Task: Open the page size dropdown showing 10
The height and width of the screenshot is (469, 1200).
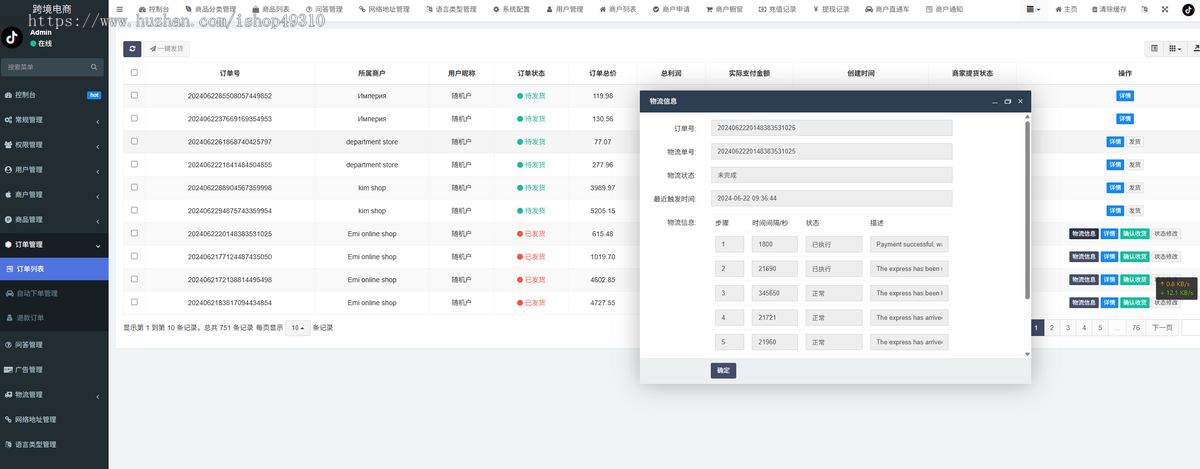Action: coord(297,328)
